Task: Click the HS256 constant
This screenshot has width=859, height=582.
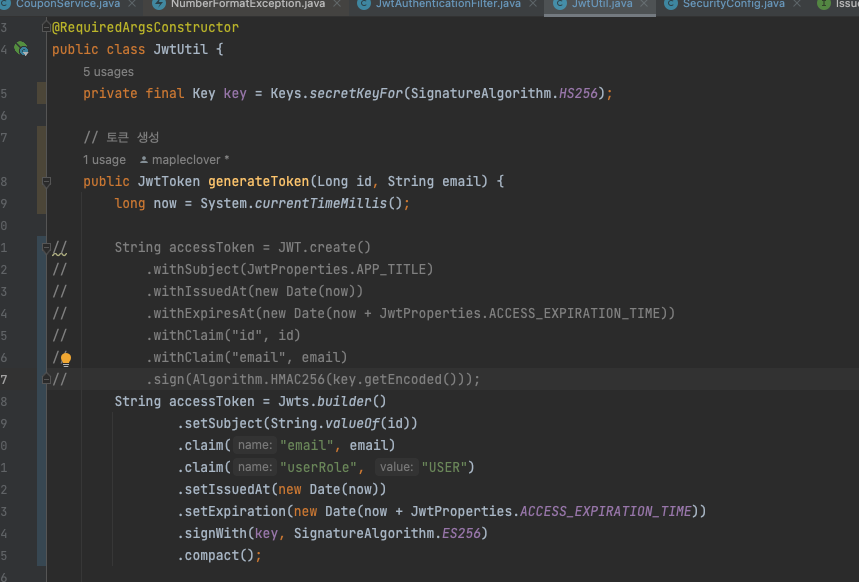Action: [578, 93]
